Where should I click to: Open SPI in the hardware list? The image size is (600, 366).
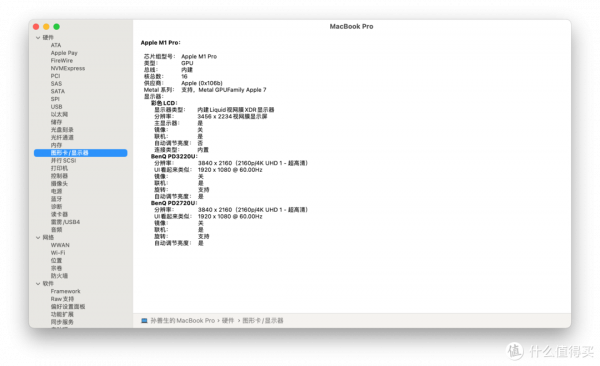(55, 99)
